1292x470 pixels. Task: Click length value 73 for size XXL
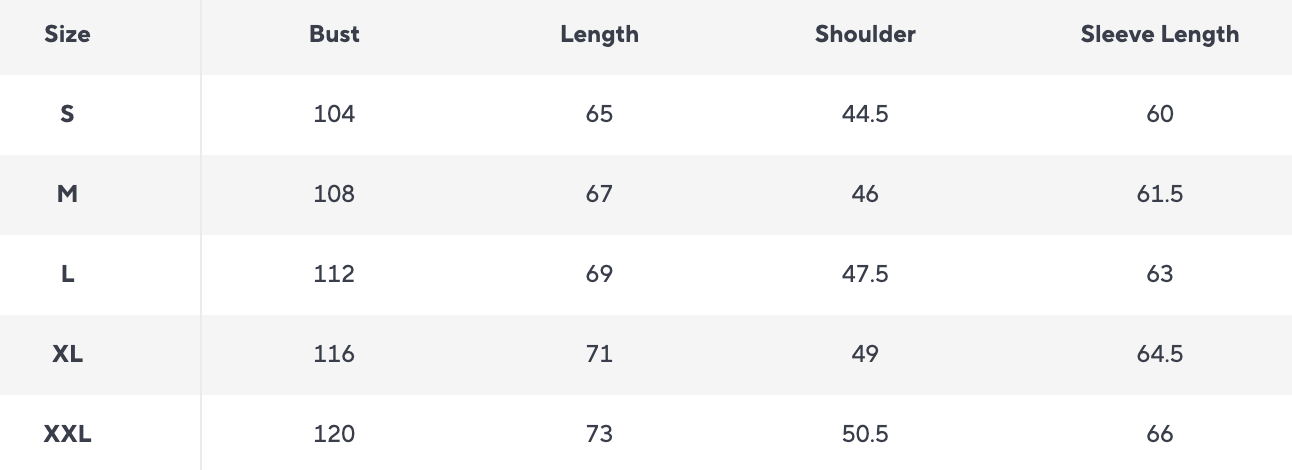[x=599, y=434]
